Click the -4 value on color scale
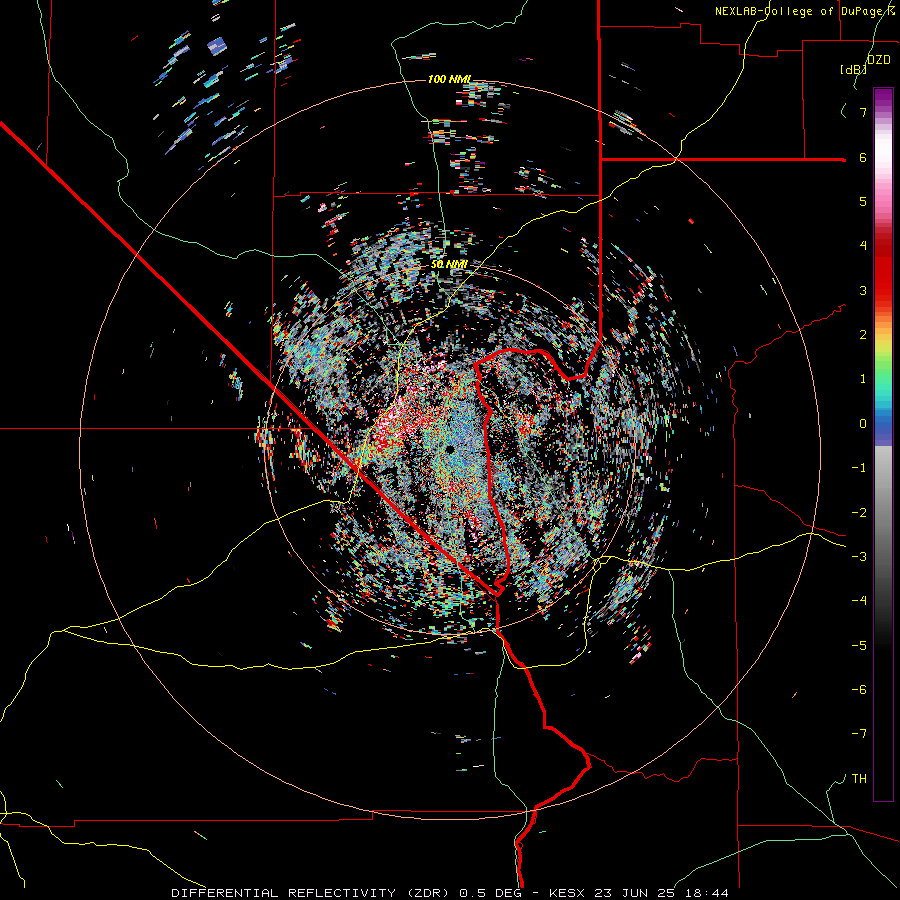 click(859, 601)
